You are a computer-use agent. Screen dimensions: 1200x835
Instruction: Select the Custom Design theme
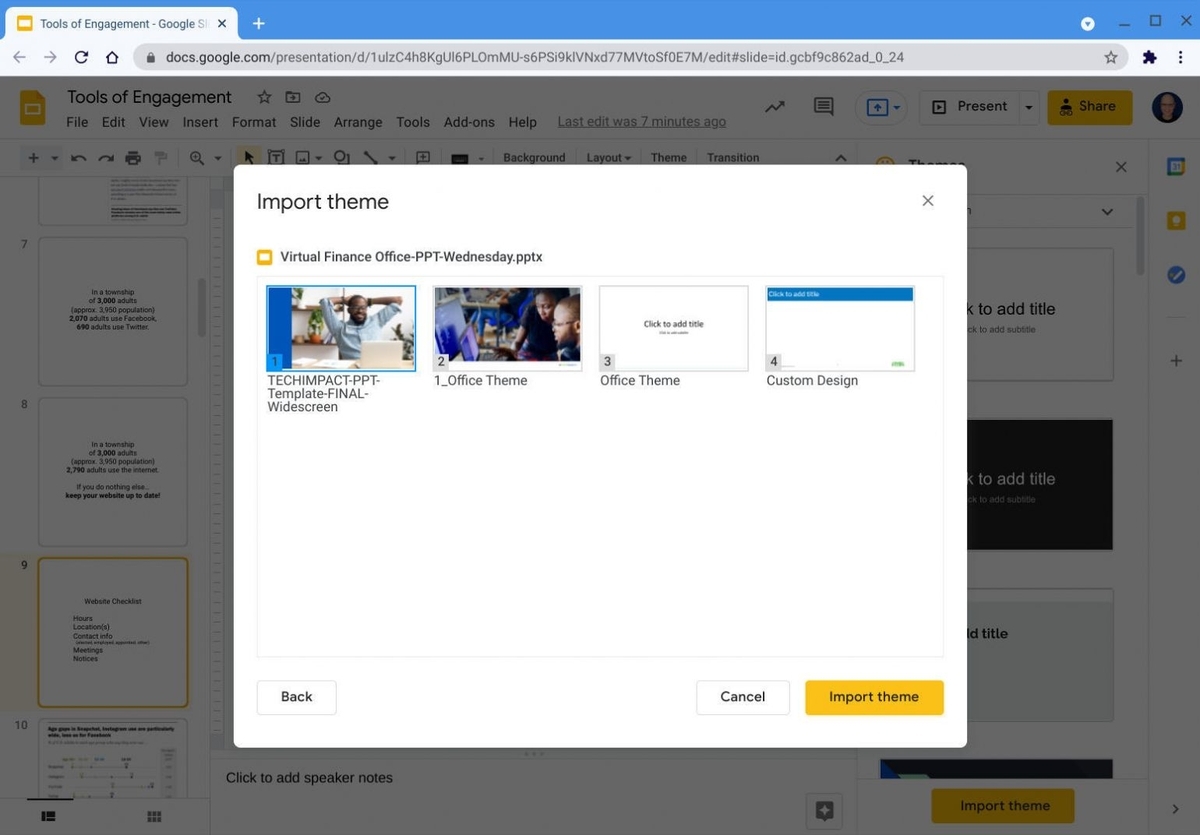839,327
